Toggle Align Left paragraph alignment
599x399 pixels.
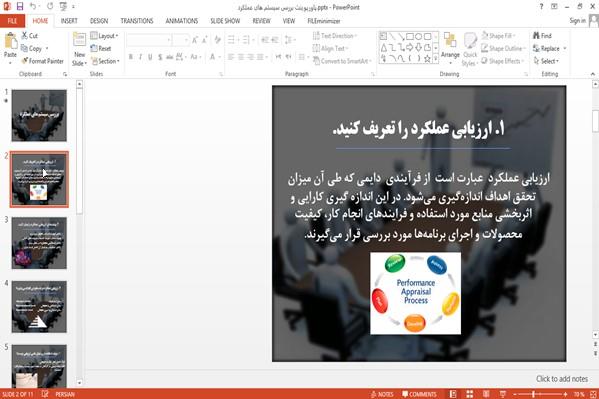point(231,57)
